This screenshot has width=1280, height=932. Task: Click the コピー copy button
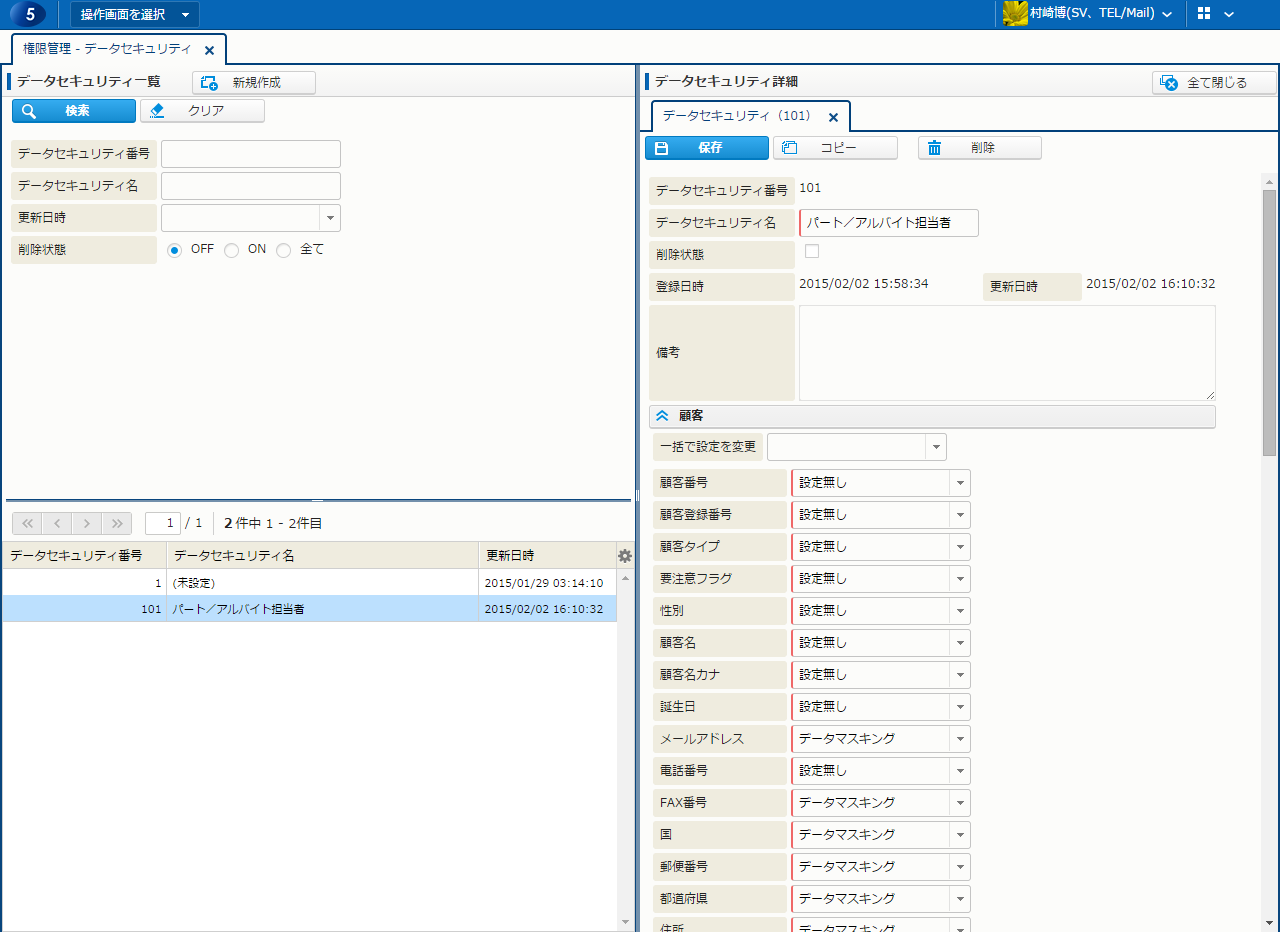835,148
